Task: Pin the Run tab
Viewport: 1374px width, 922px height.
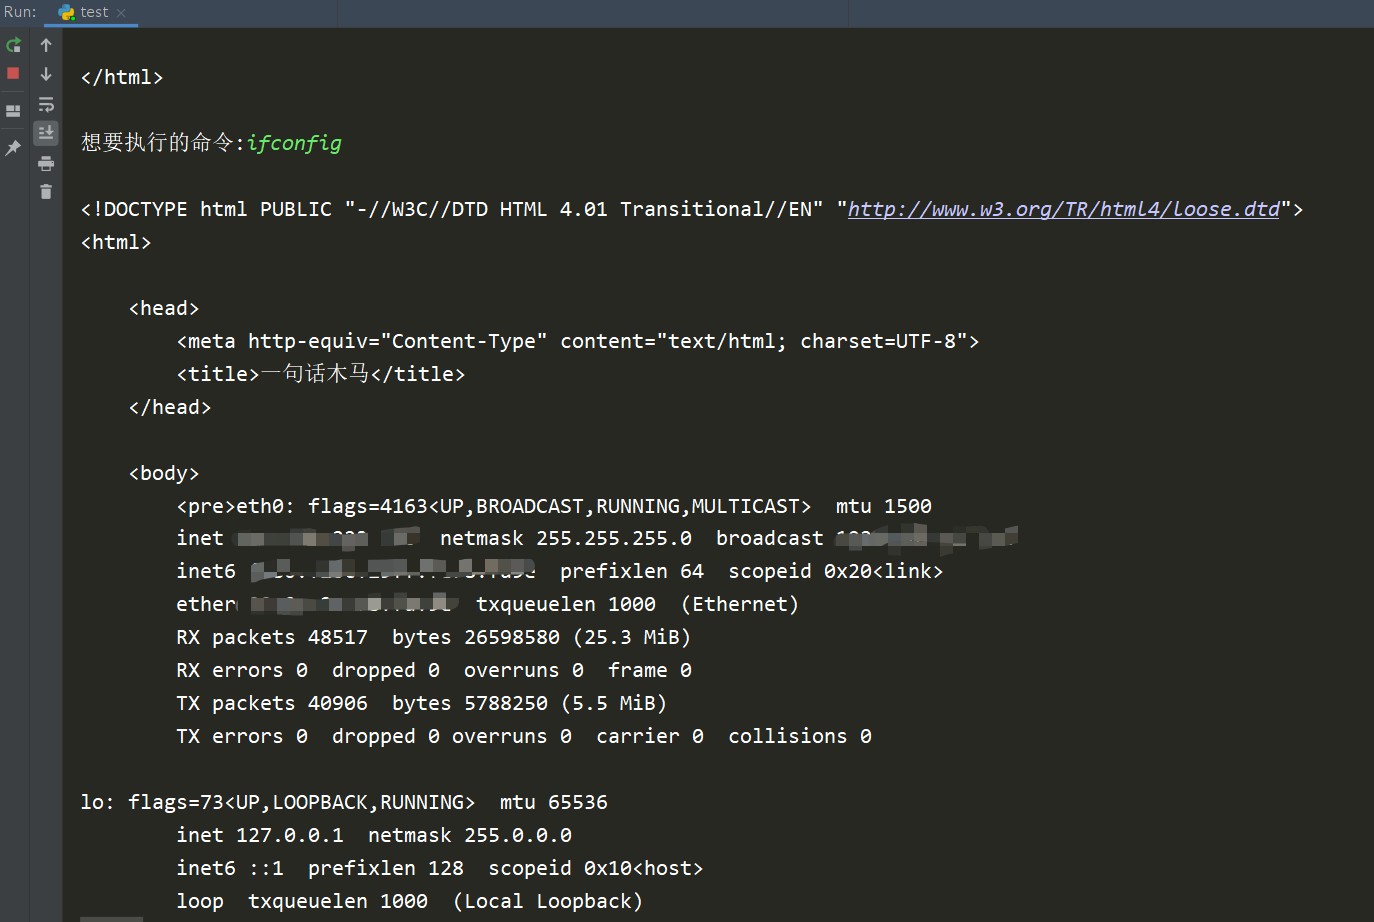Action: coord(13,148)
